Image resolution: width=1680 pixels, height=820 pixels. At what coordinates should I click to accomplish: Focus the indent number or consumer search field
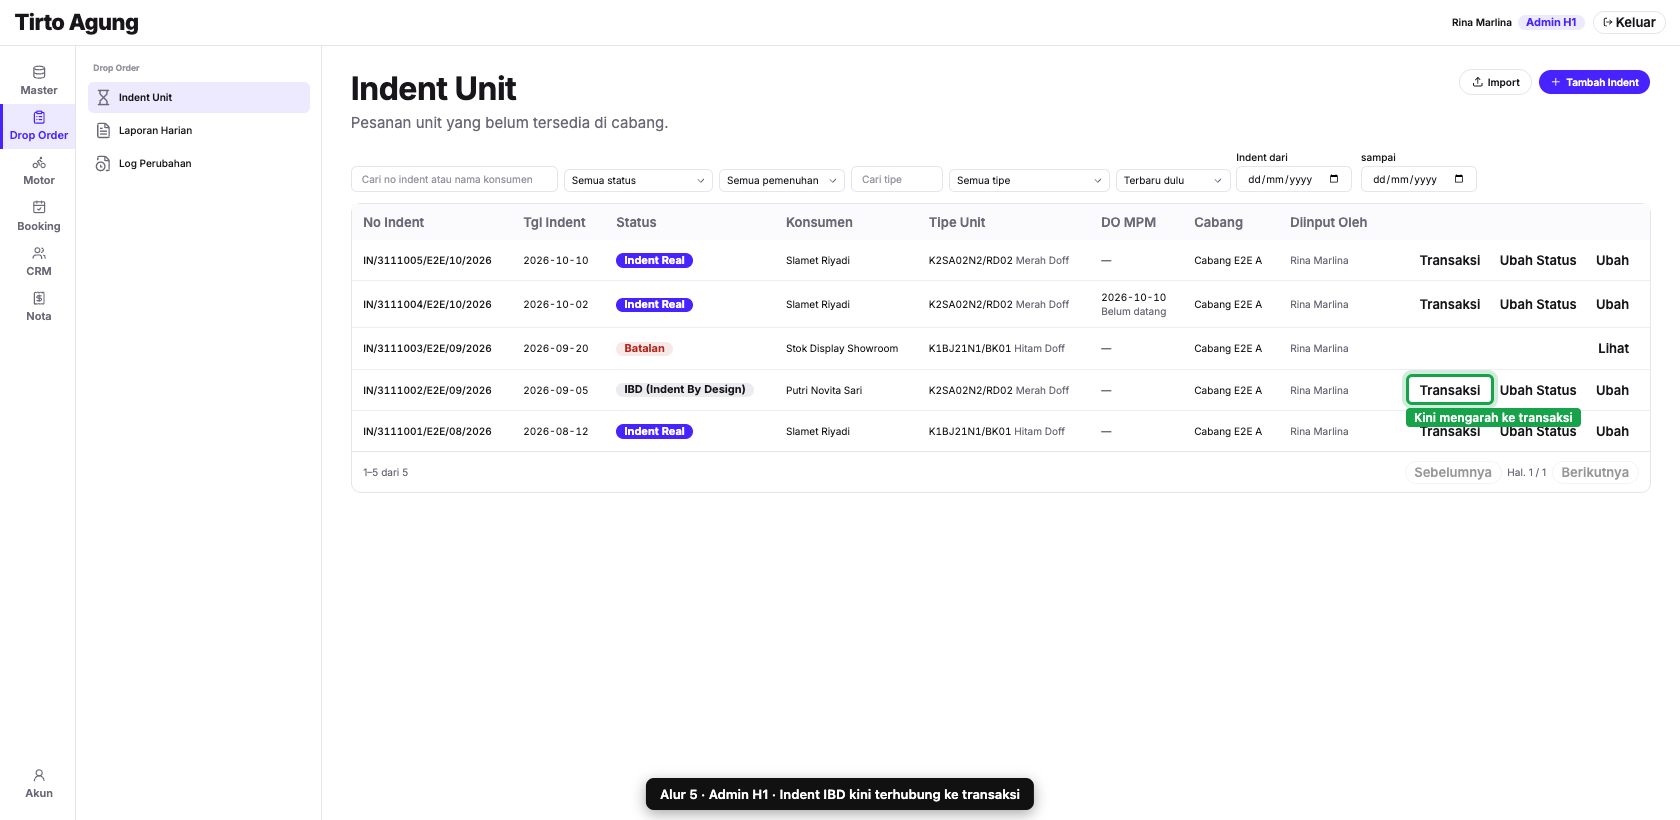tap(454, 179)
